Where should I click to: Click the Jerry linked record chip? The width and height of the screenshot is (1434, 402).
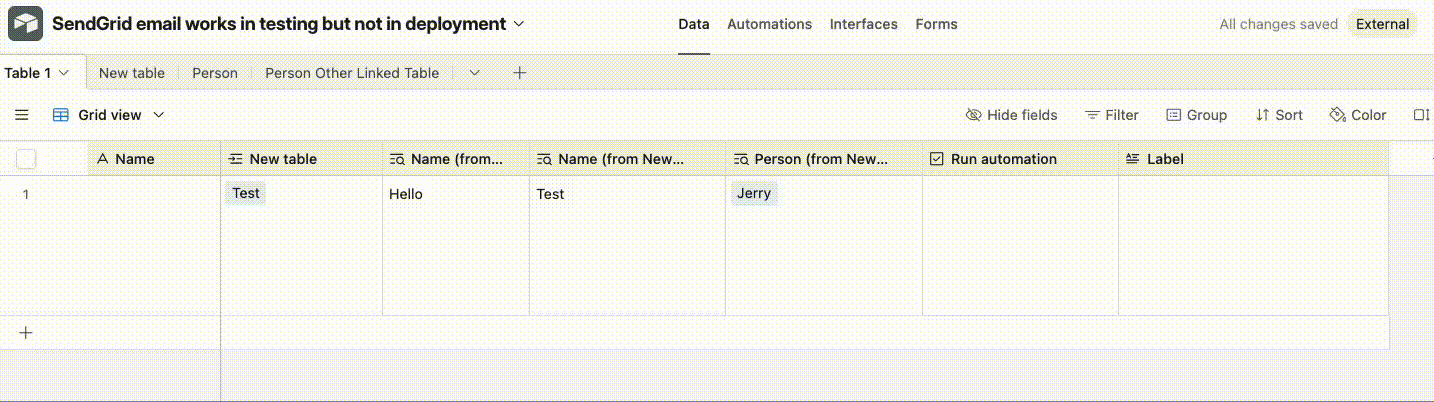[754, 193]
